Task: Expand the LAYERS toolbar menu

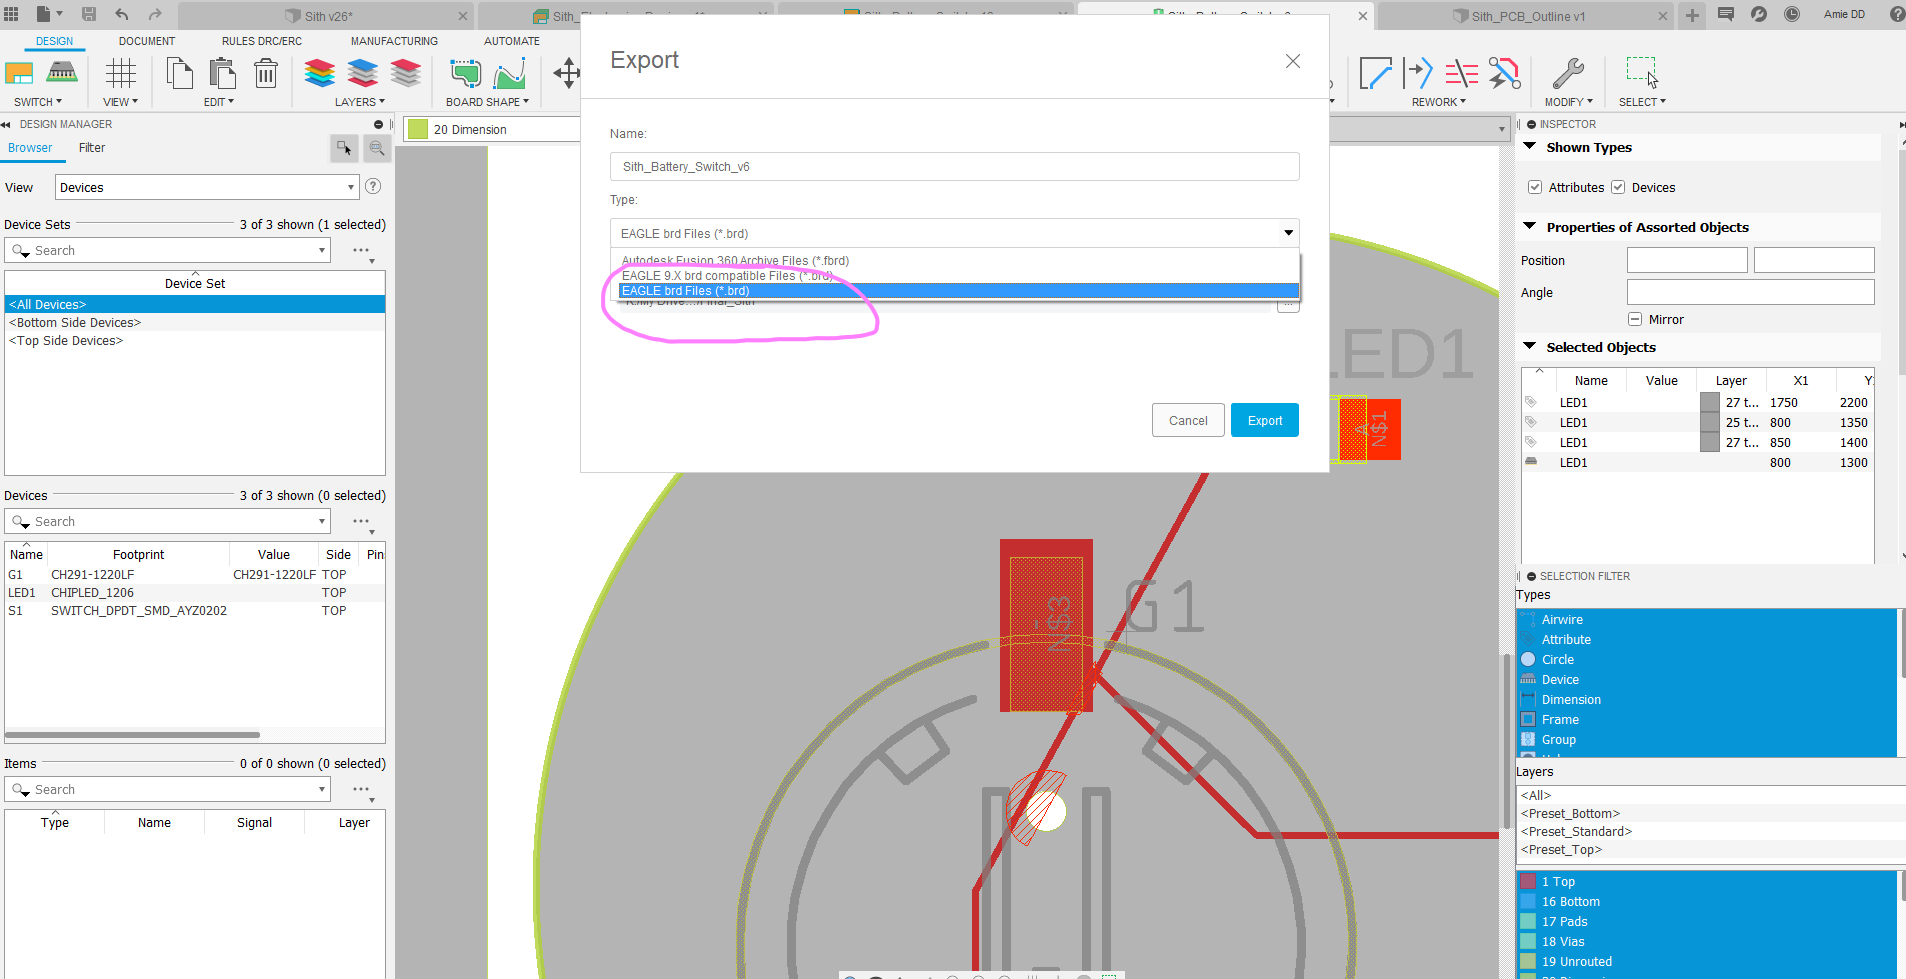Action: (360, 102)
